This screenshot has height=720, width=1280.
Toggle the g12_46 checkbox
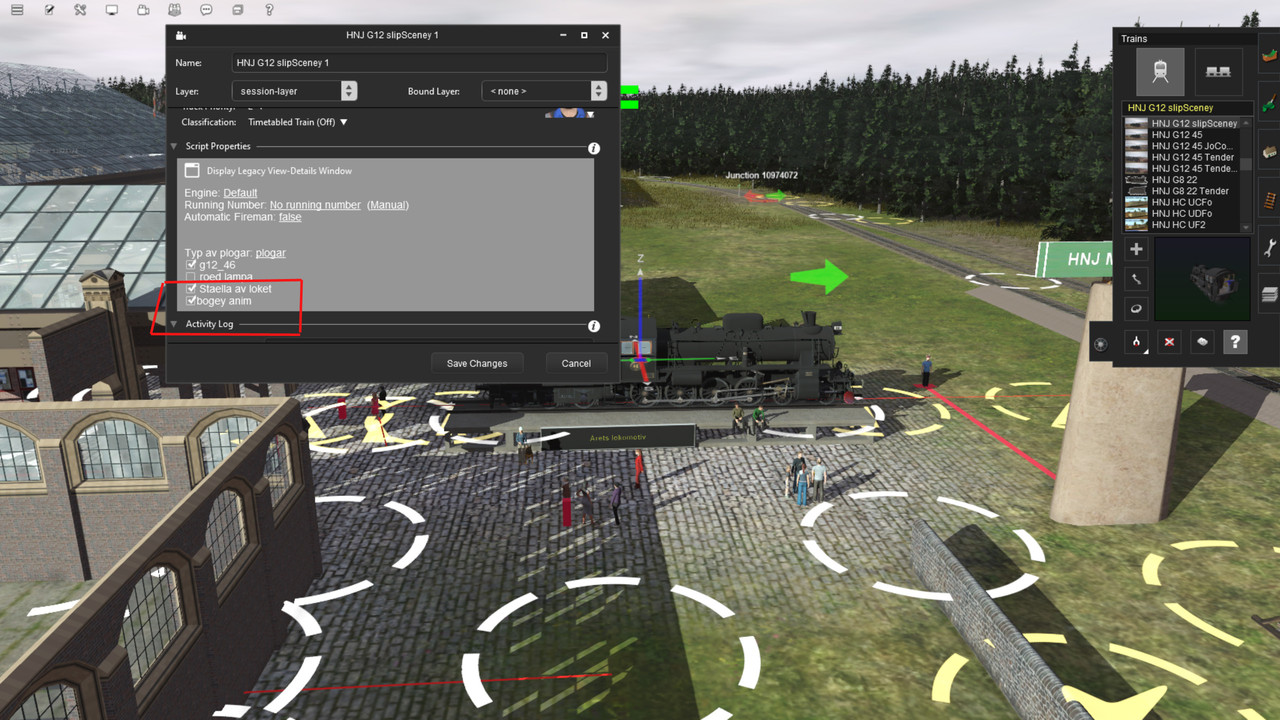pos(191,264)
